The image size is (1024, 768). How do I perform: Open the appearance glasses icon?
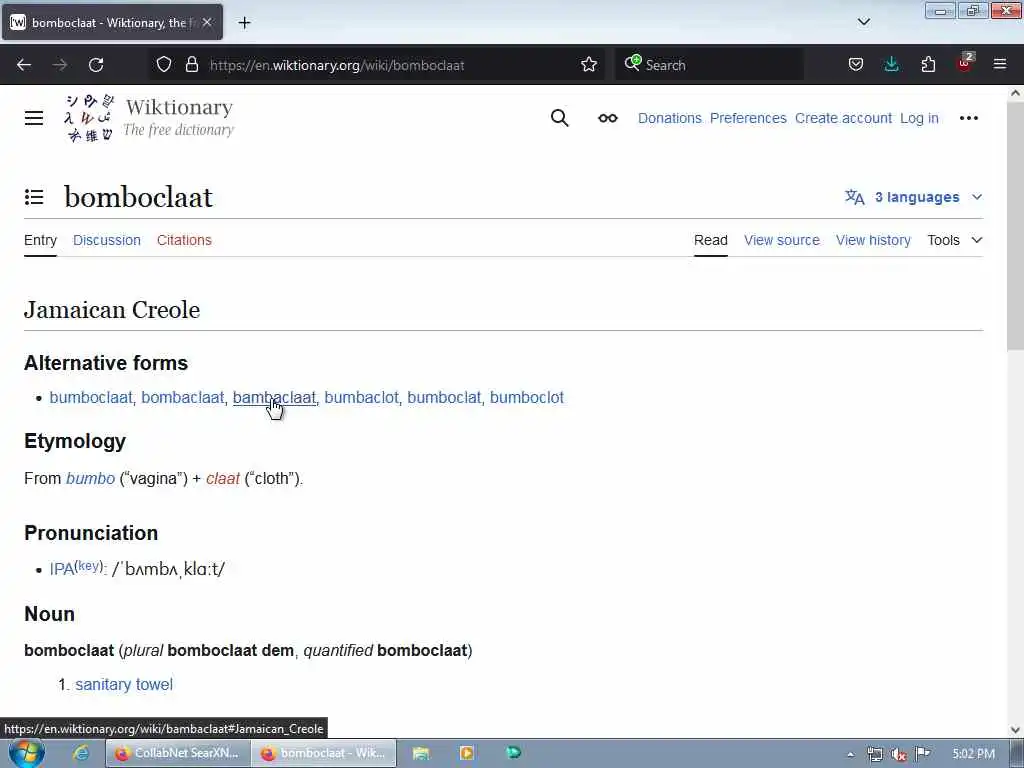point(608,118)
